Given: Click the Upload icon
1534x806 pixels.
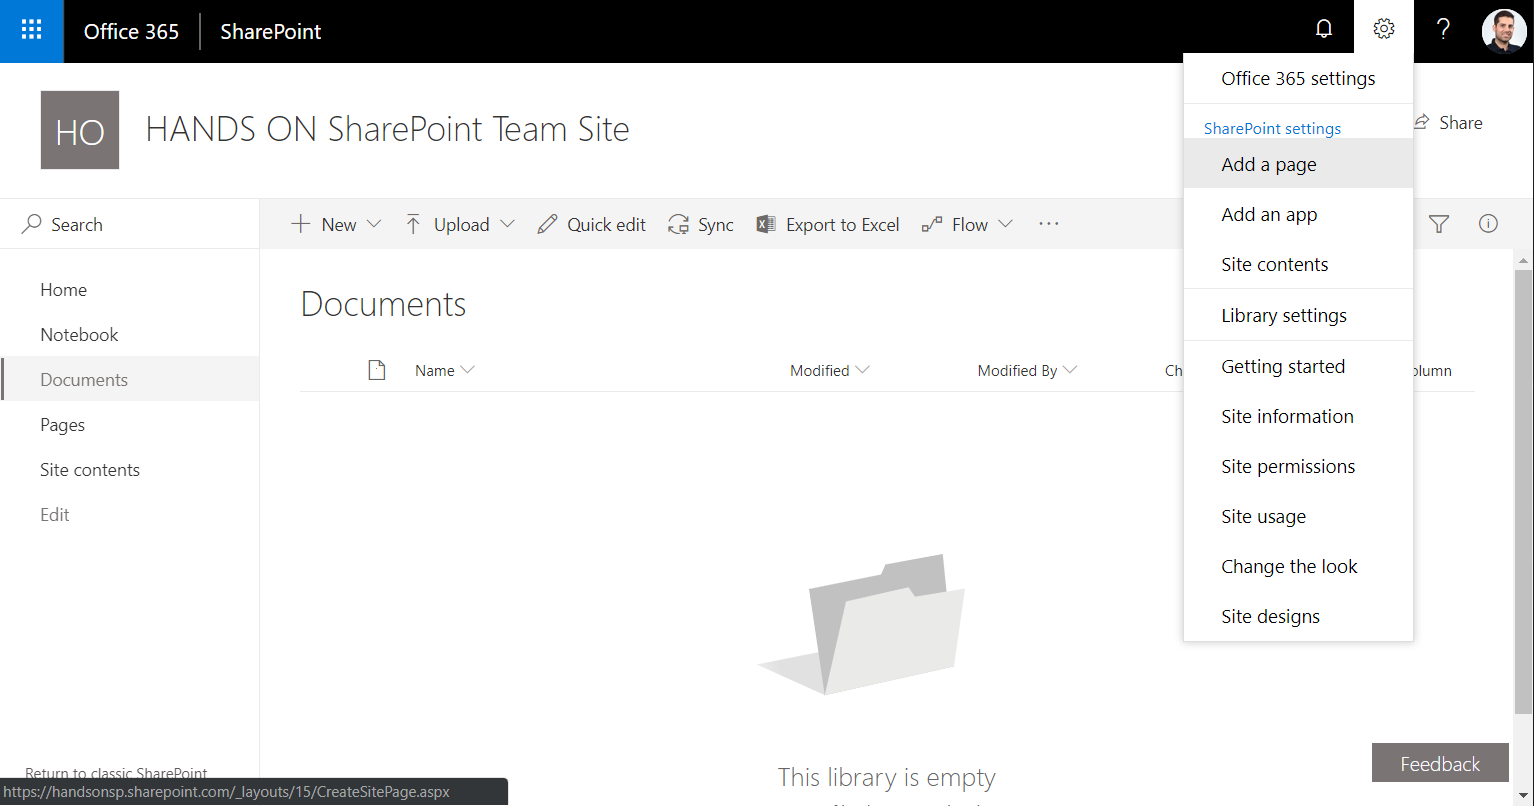Looking at the screenshot, I should [413, 224].
